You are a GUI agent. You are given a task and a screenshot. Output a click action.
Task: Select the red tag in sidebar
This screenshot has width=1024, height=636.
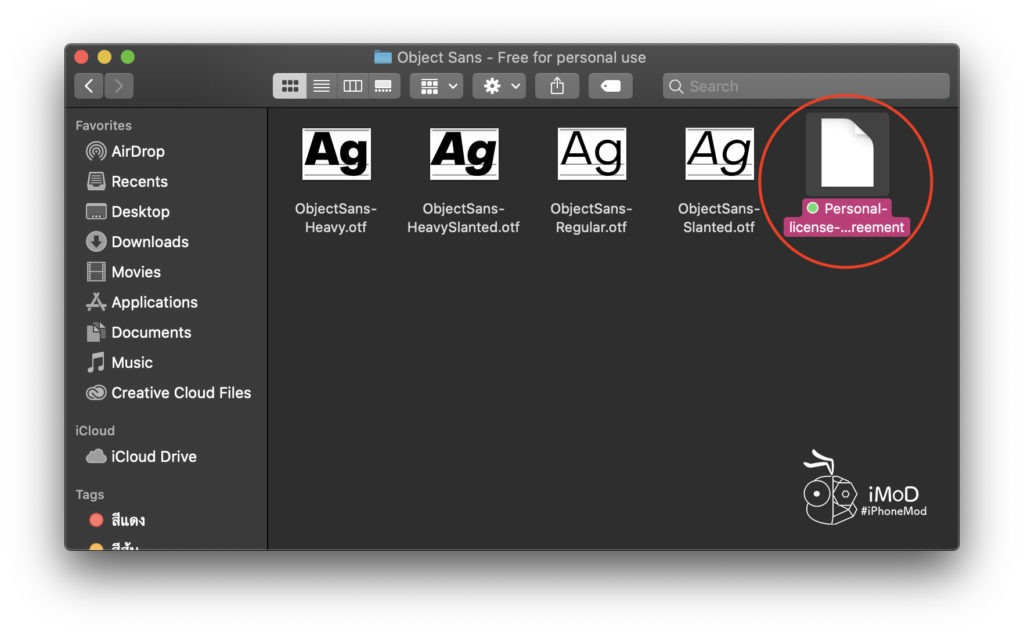(x=127, y=520)
